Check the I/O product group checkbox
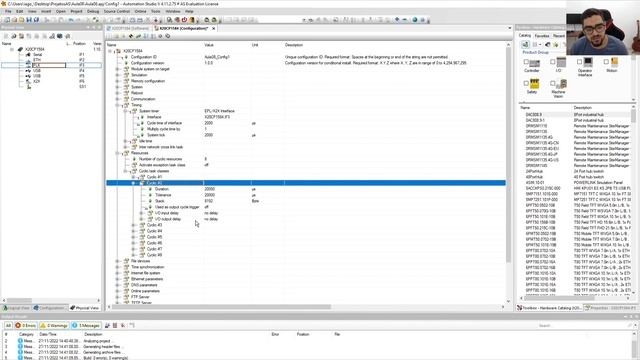Image resolution: width=640 pixels, height=360 pixels. coord(553,62)
